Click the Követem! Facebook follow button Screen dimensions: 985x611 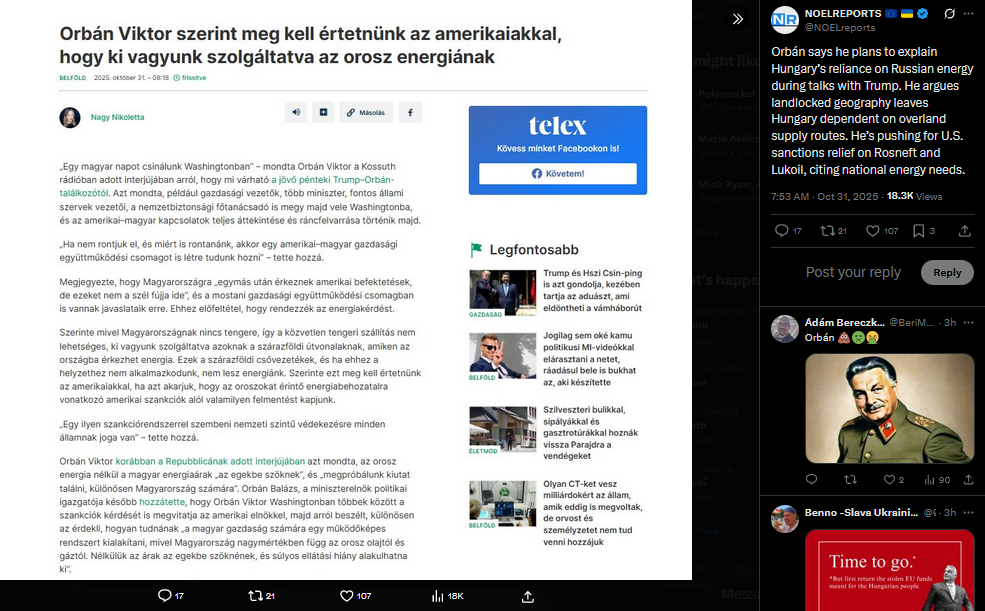558,173
